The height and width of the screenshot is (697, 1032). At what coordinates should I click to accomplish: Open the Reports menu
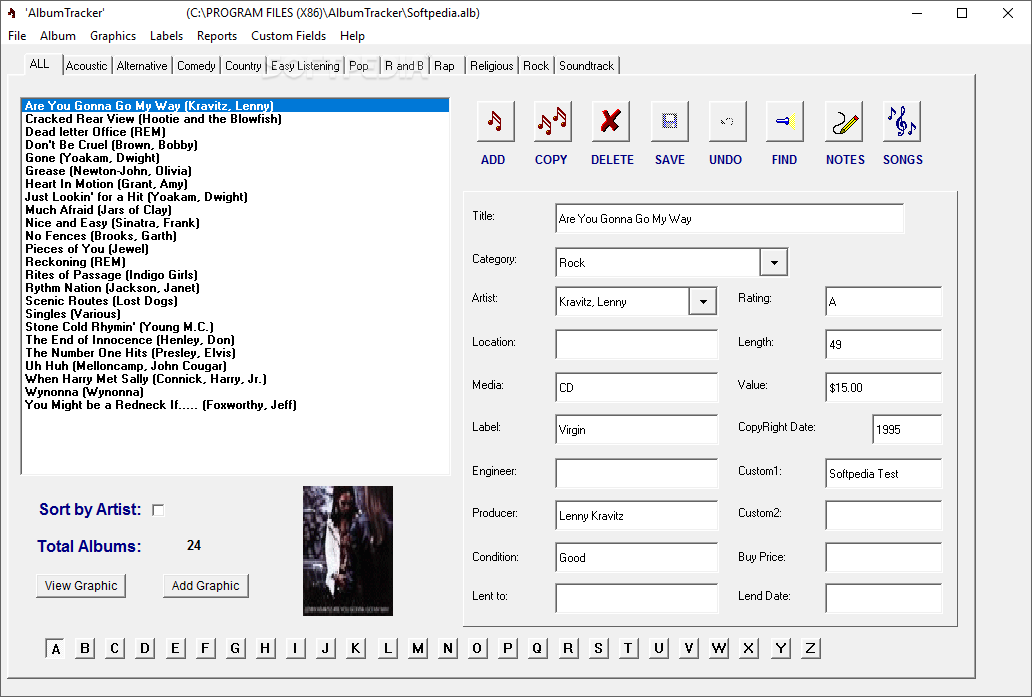217,36
